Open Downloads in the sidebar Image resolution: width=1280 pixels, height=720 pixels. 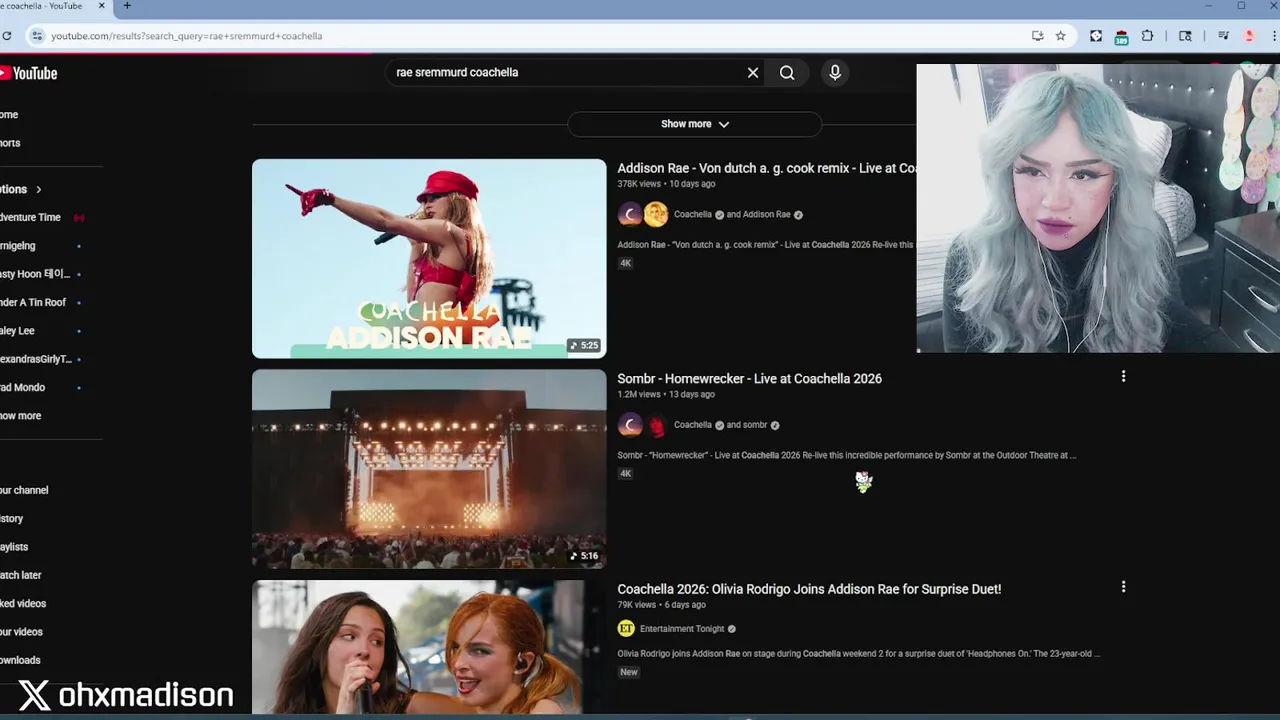click(20, 660)
